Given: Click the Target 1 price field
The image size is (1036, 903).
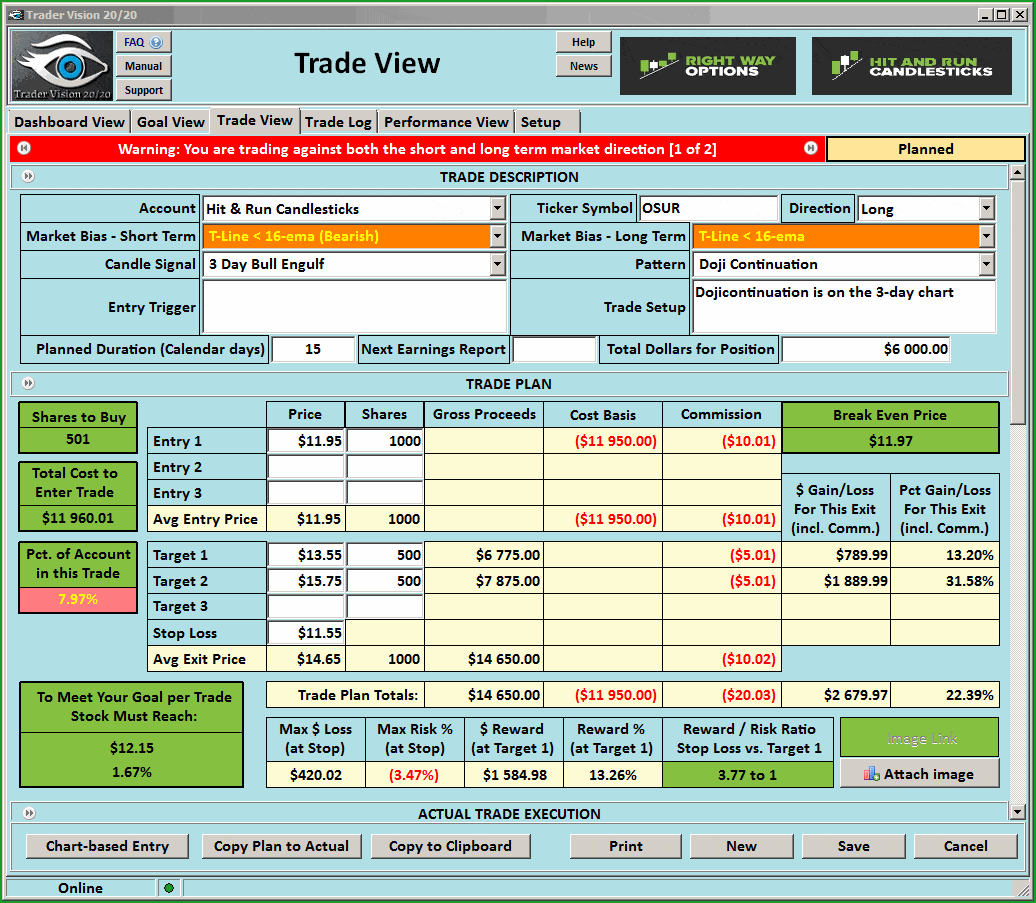Looking at the screenshot, I should coord(306,555).
